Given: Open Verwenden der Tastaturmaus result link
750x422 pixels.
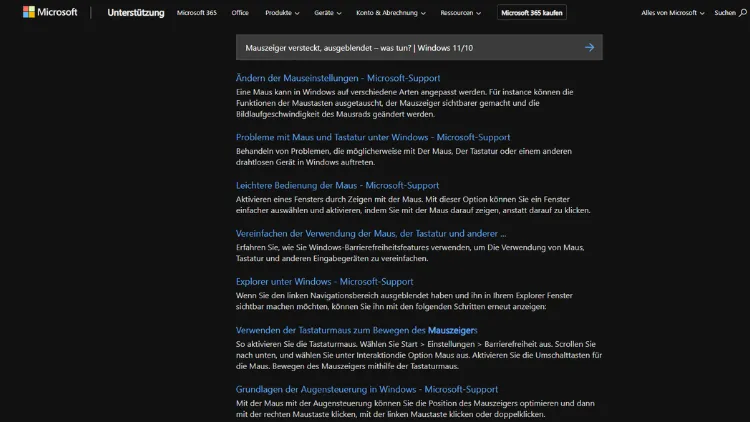Looking at the screenshot, I should click(x=356, y=330).
